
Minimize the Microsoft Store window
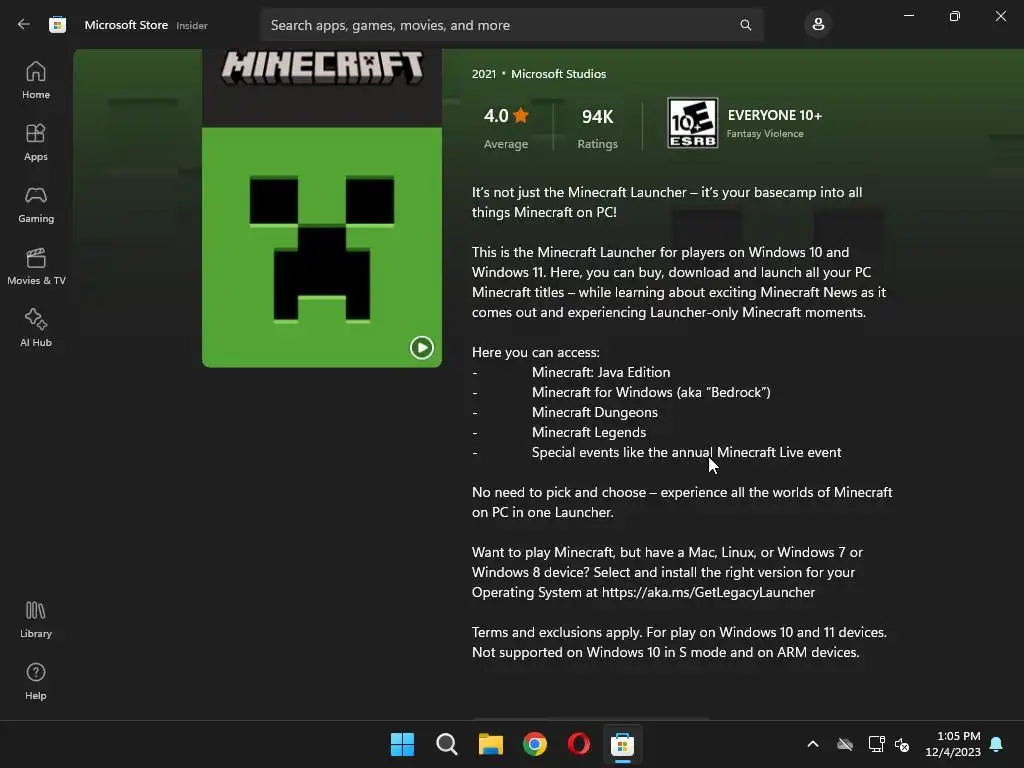(x=908, y=16)
